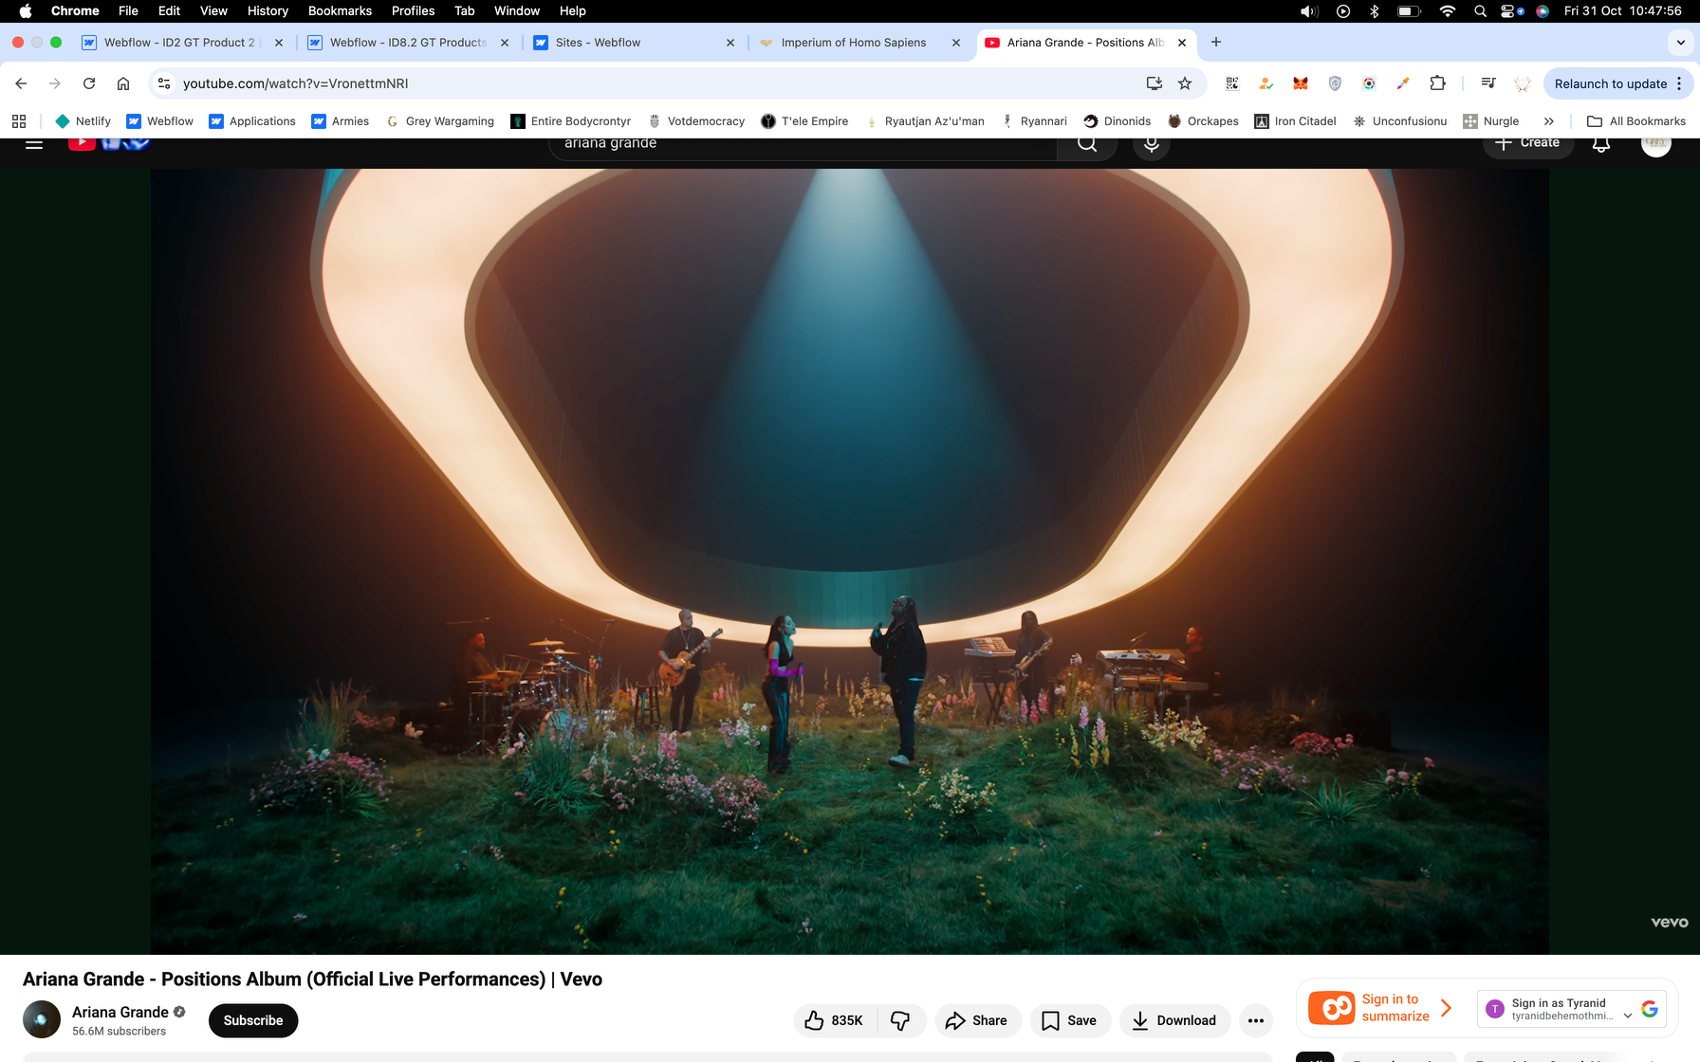Close the Ariana Grande YouTube tab
Screen dimensions: 1700x1062
[x=1182, y=43]
